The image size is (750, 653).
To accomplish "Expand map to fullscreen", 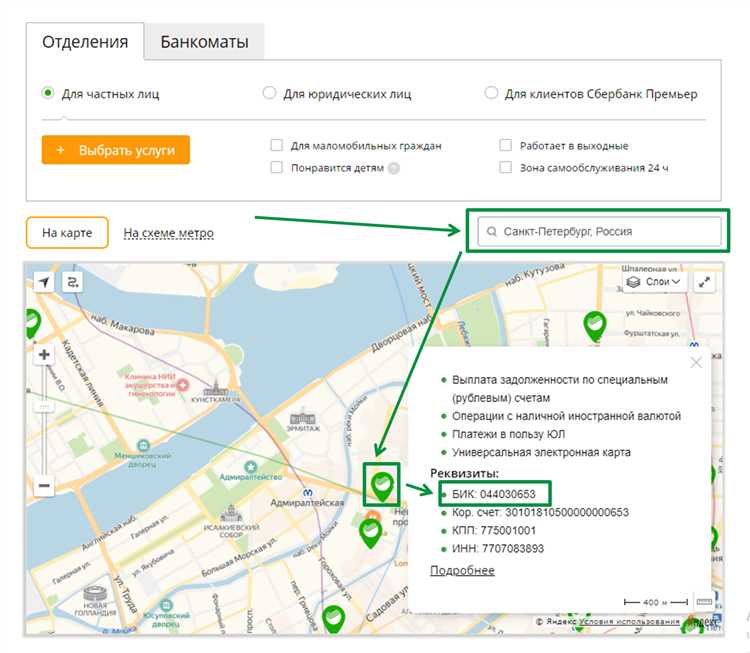I will point(706,283).
